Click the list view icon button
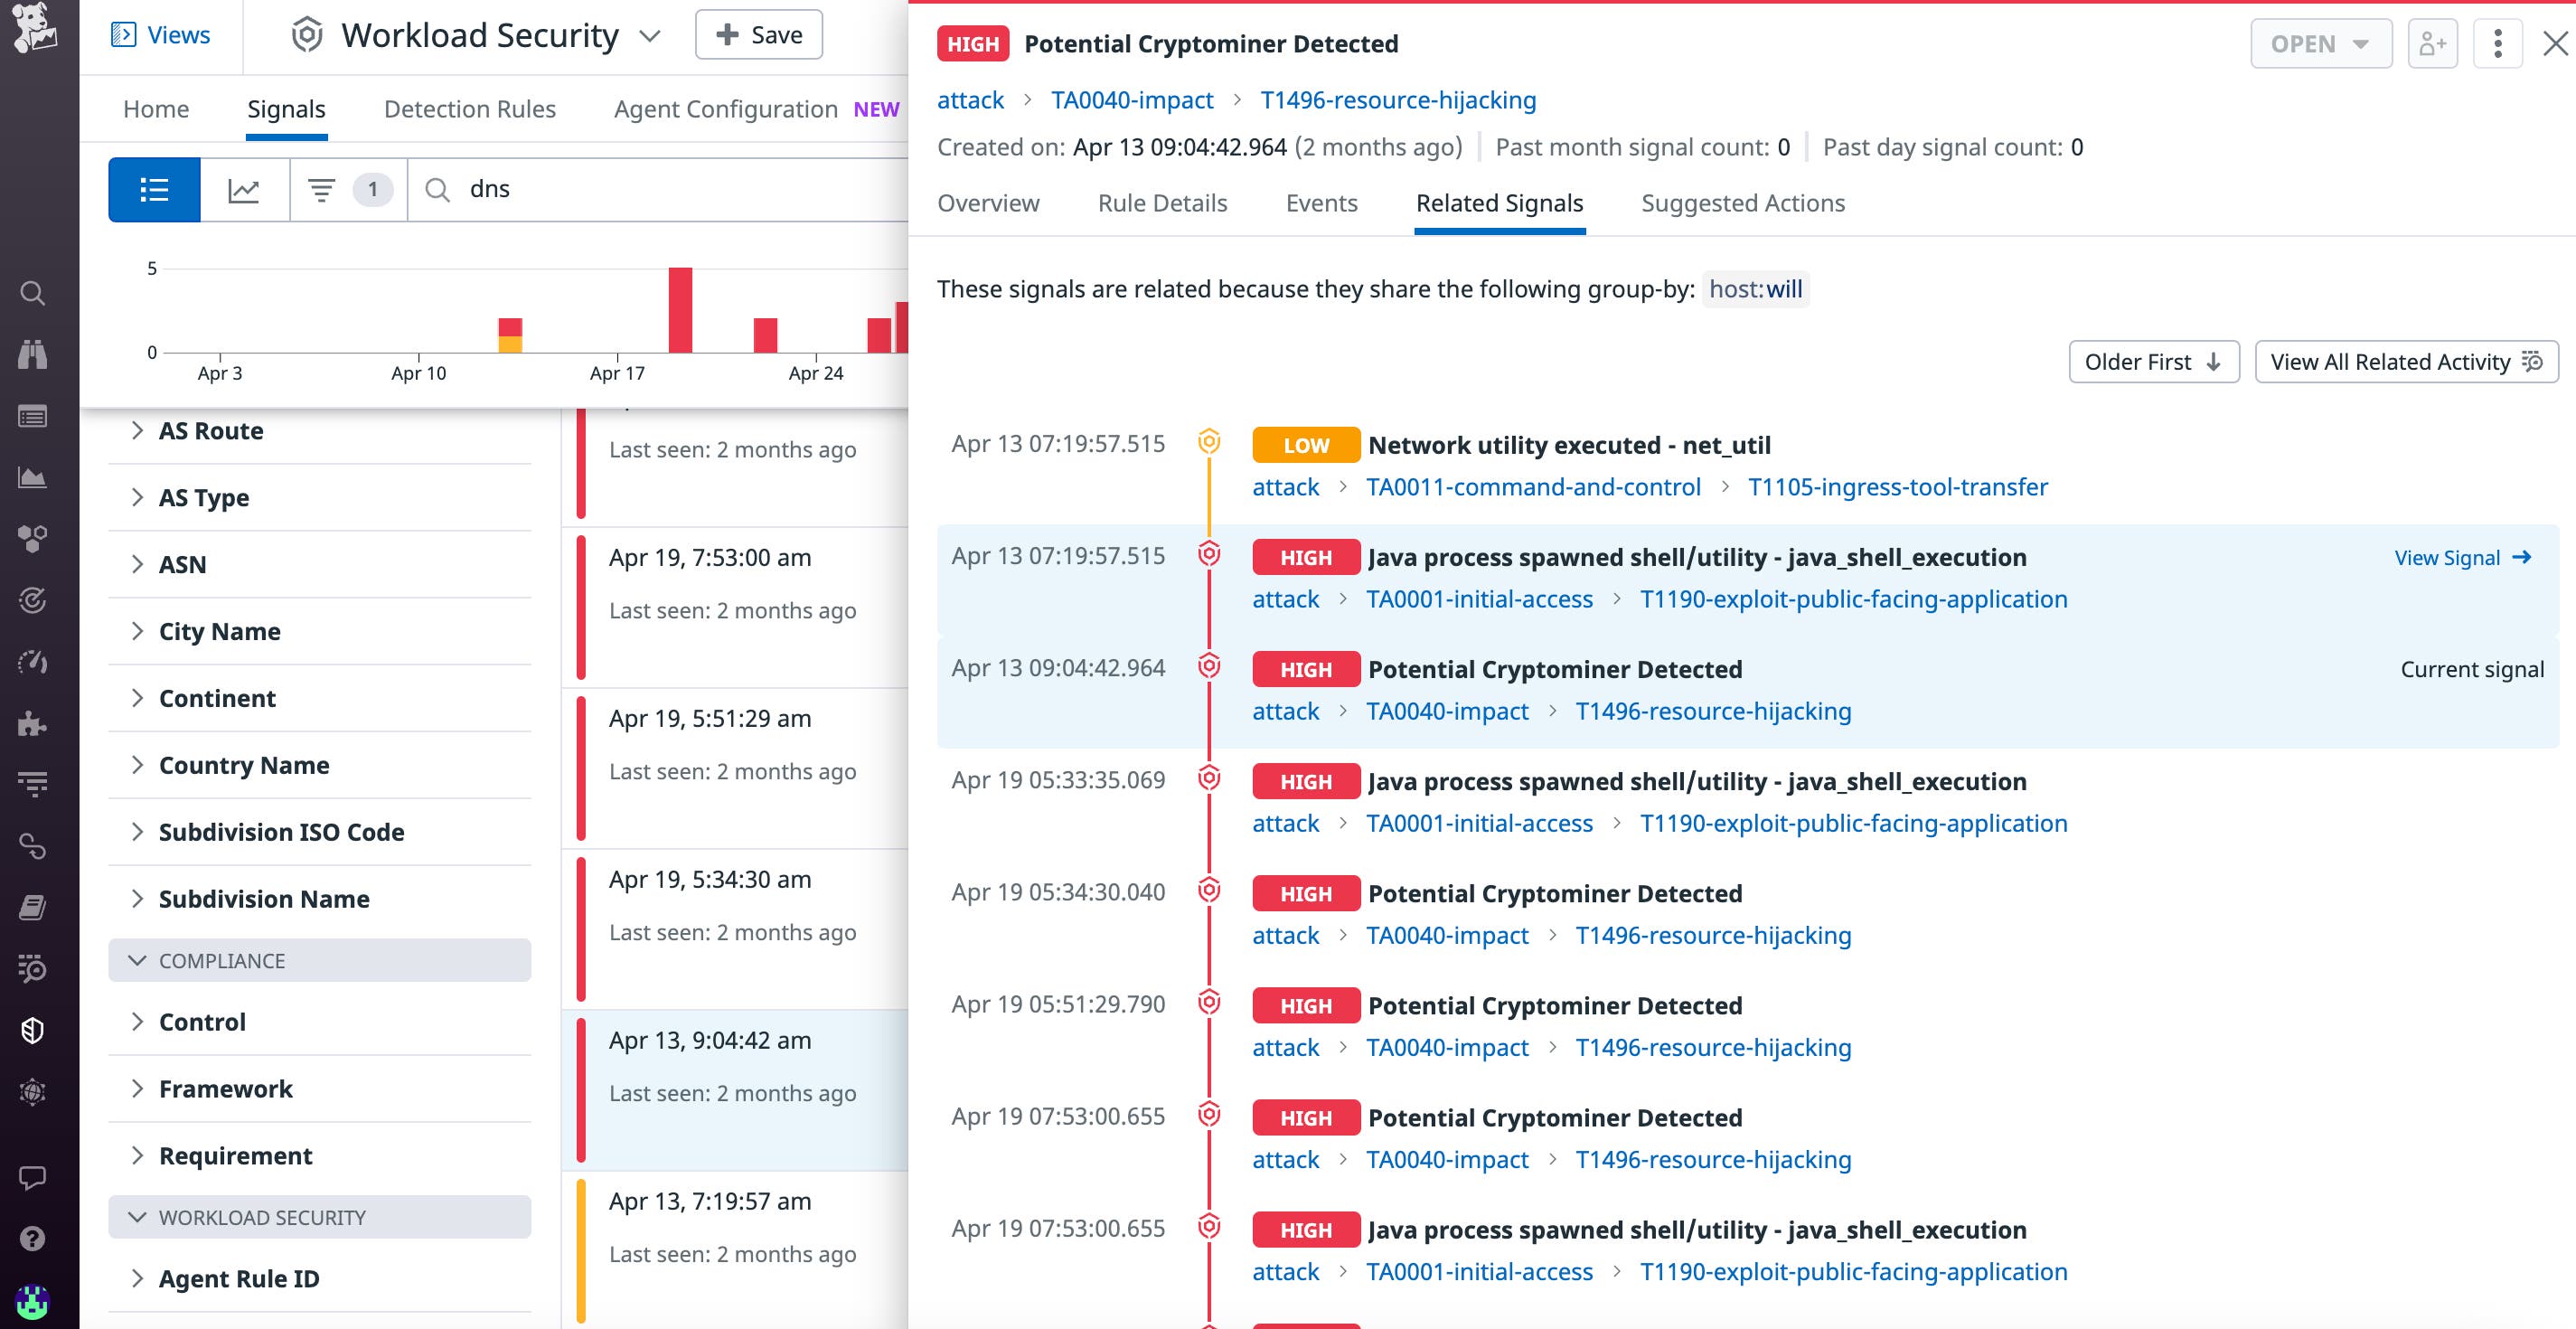Viewport: 2576px width, 1329px height. [x=154, y=189]
